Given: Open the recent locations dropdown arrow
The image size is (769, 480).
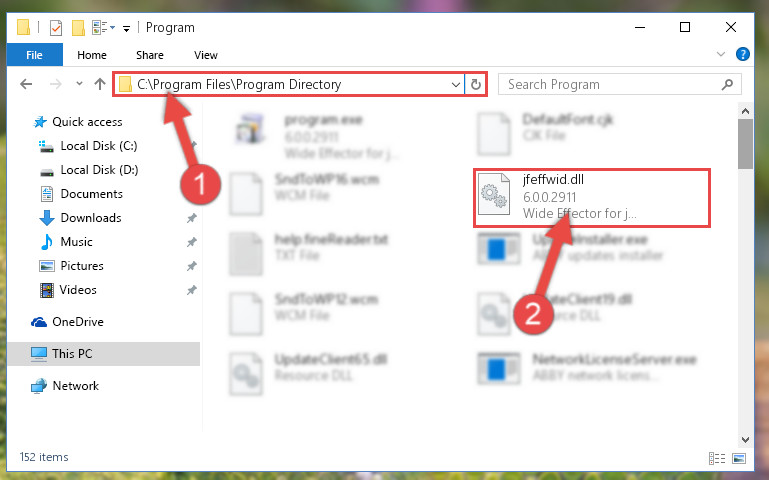Looking at the screenshot, I should coord(79,84).
